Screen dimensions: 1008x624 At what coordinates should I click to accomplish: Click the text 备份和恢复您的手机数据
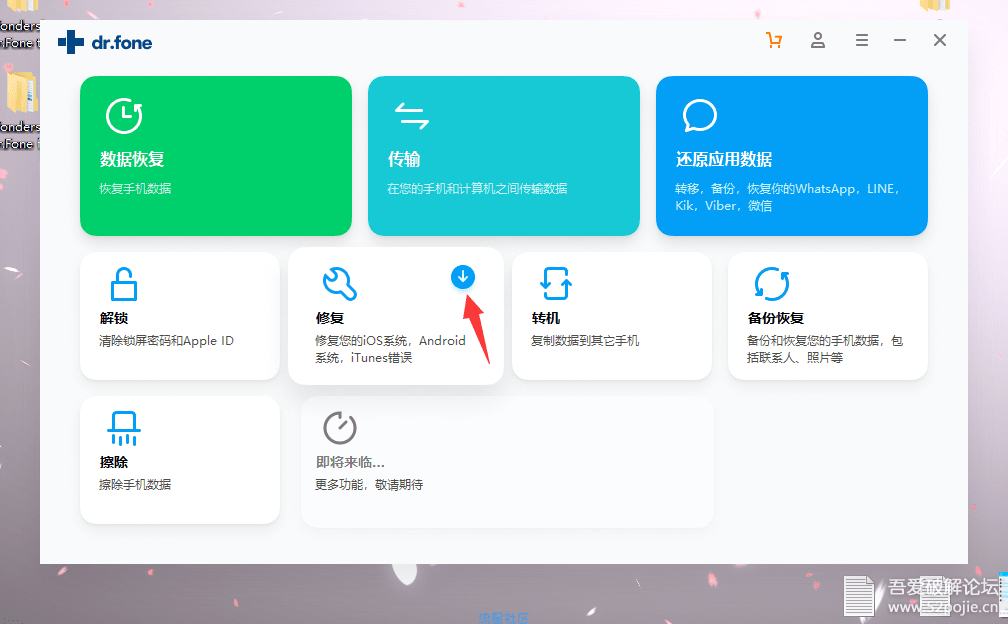click(825, 349)
